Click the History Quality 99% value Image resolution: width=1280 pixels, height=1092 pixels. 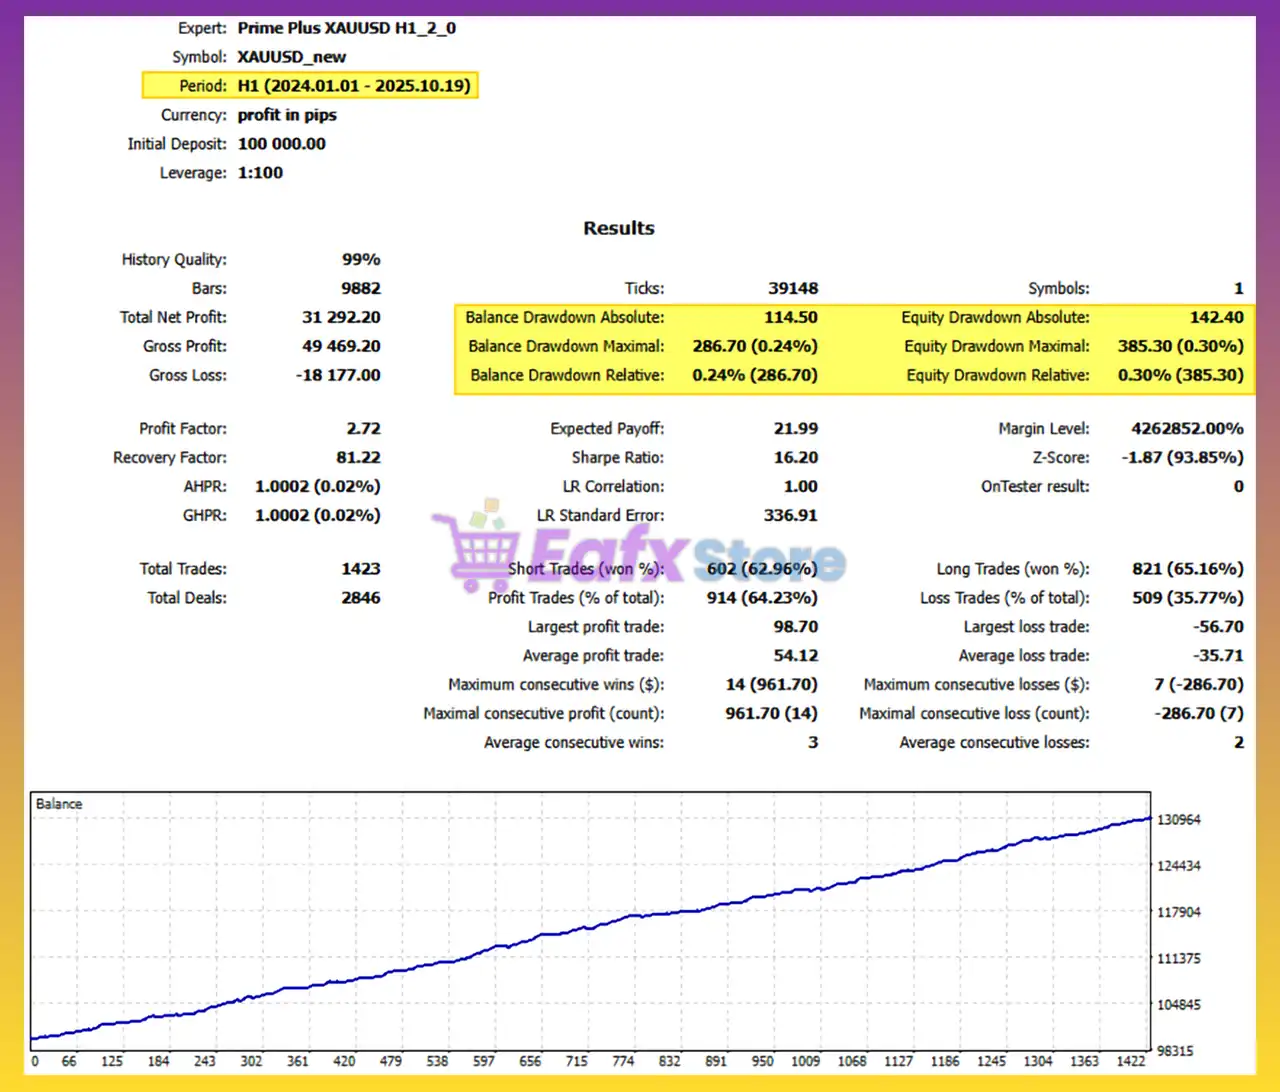[361, 259]
